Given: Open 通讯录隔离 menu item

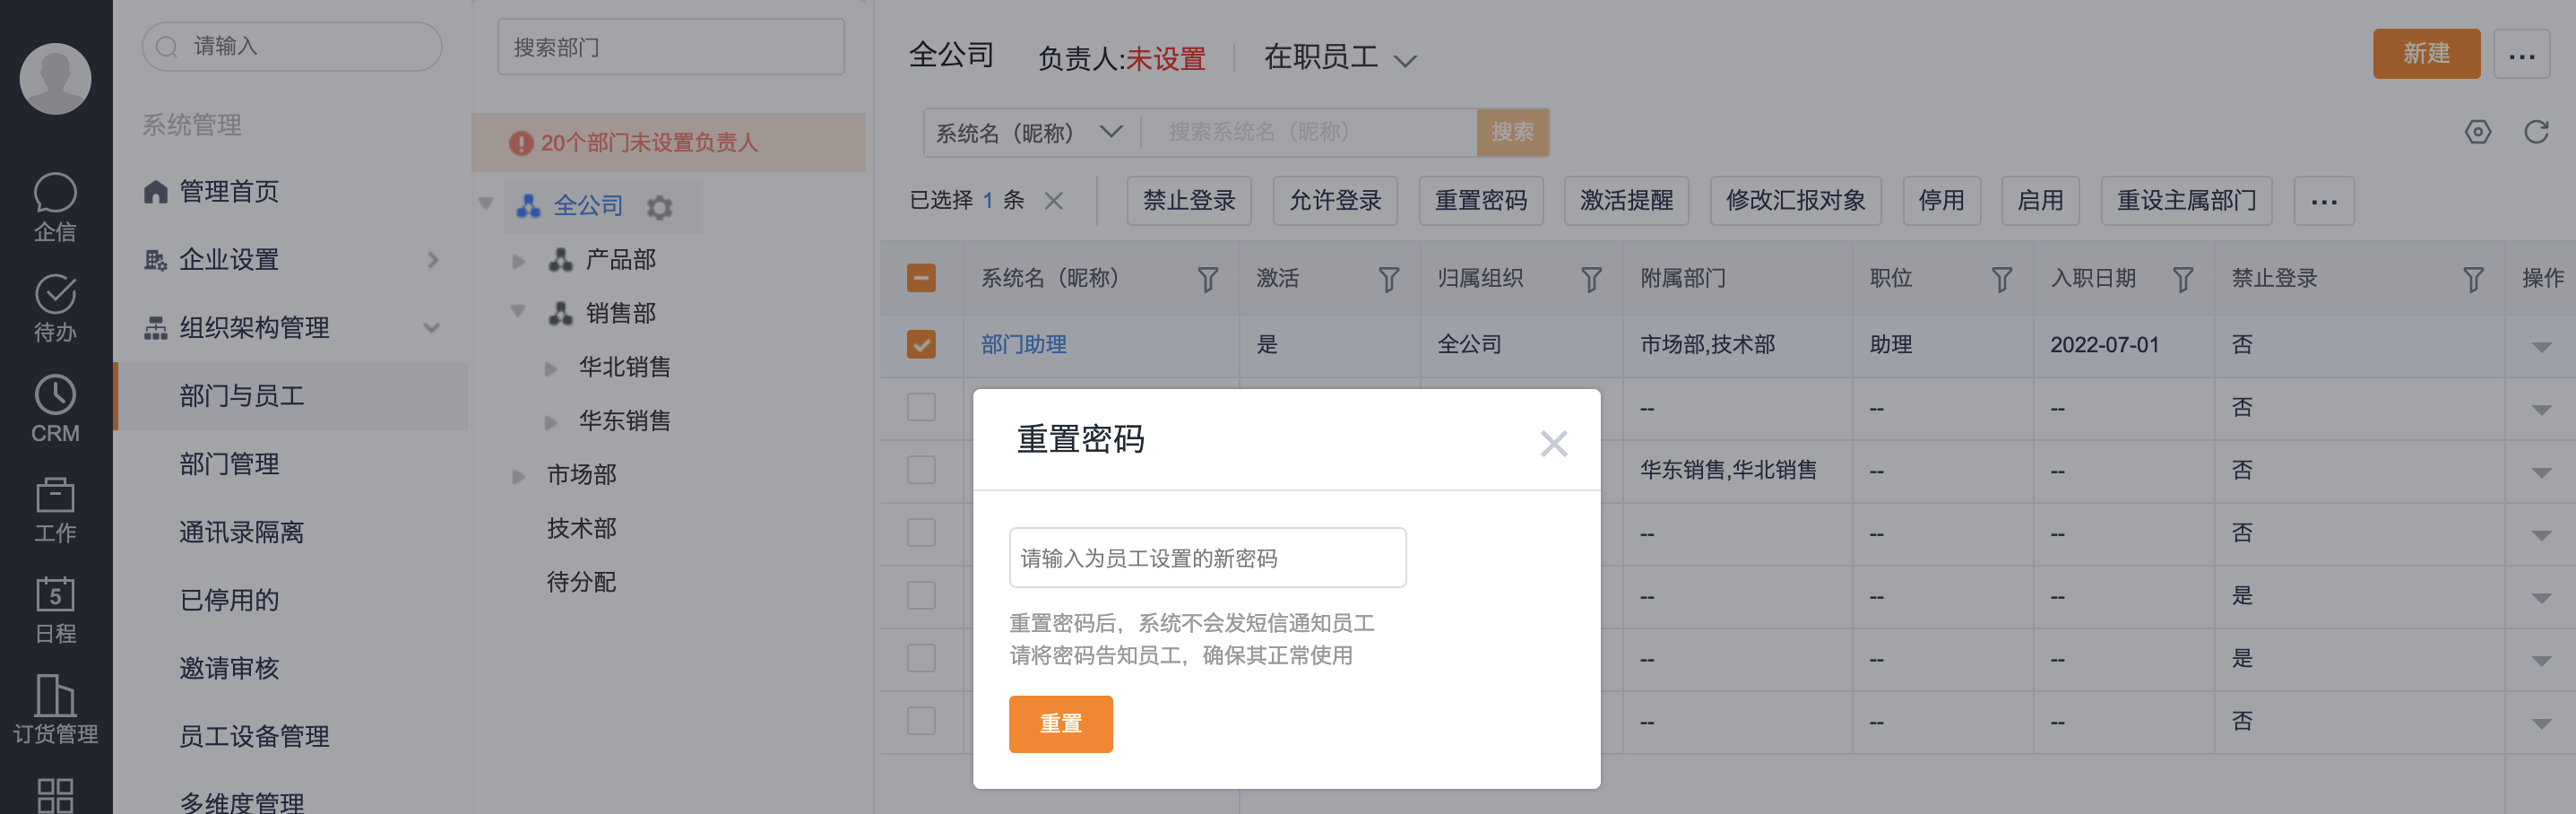Looking at the screenshot, I should pyautogui.click(x=241, y=532).
